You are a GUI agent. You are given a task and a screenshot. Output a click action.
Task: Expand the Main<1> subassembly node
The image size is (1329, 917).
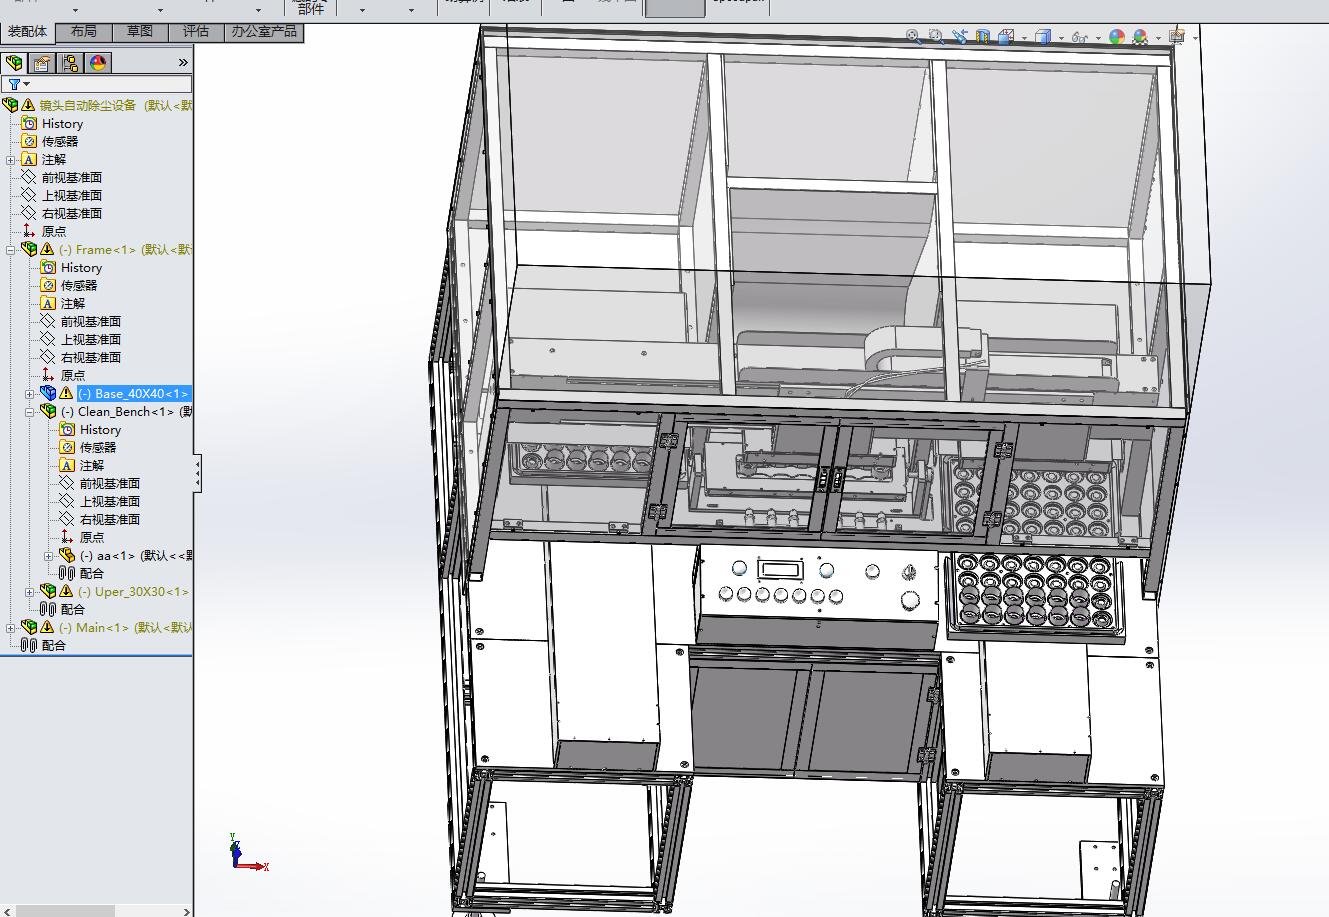tap(10, 628)
